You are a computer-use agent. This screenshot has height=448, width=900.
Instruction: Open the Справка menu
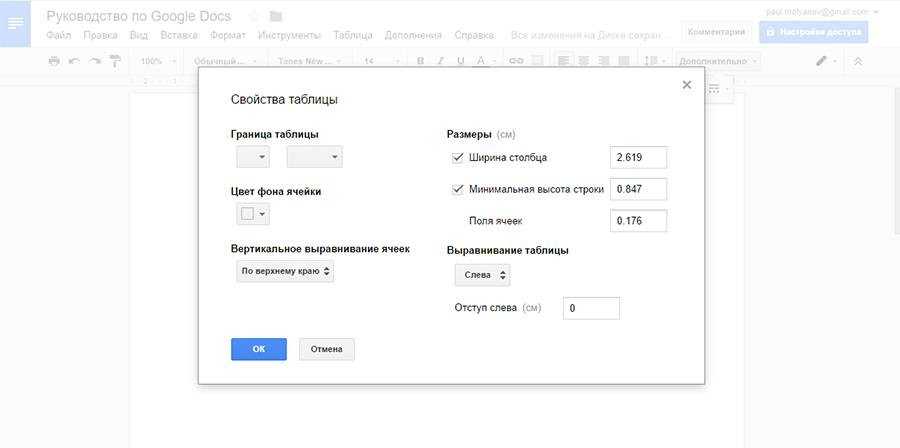(x=474, y=35)
